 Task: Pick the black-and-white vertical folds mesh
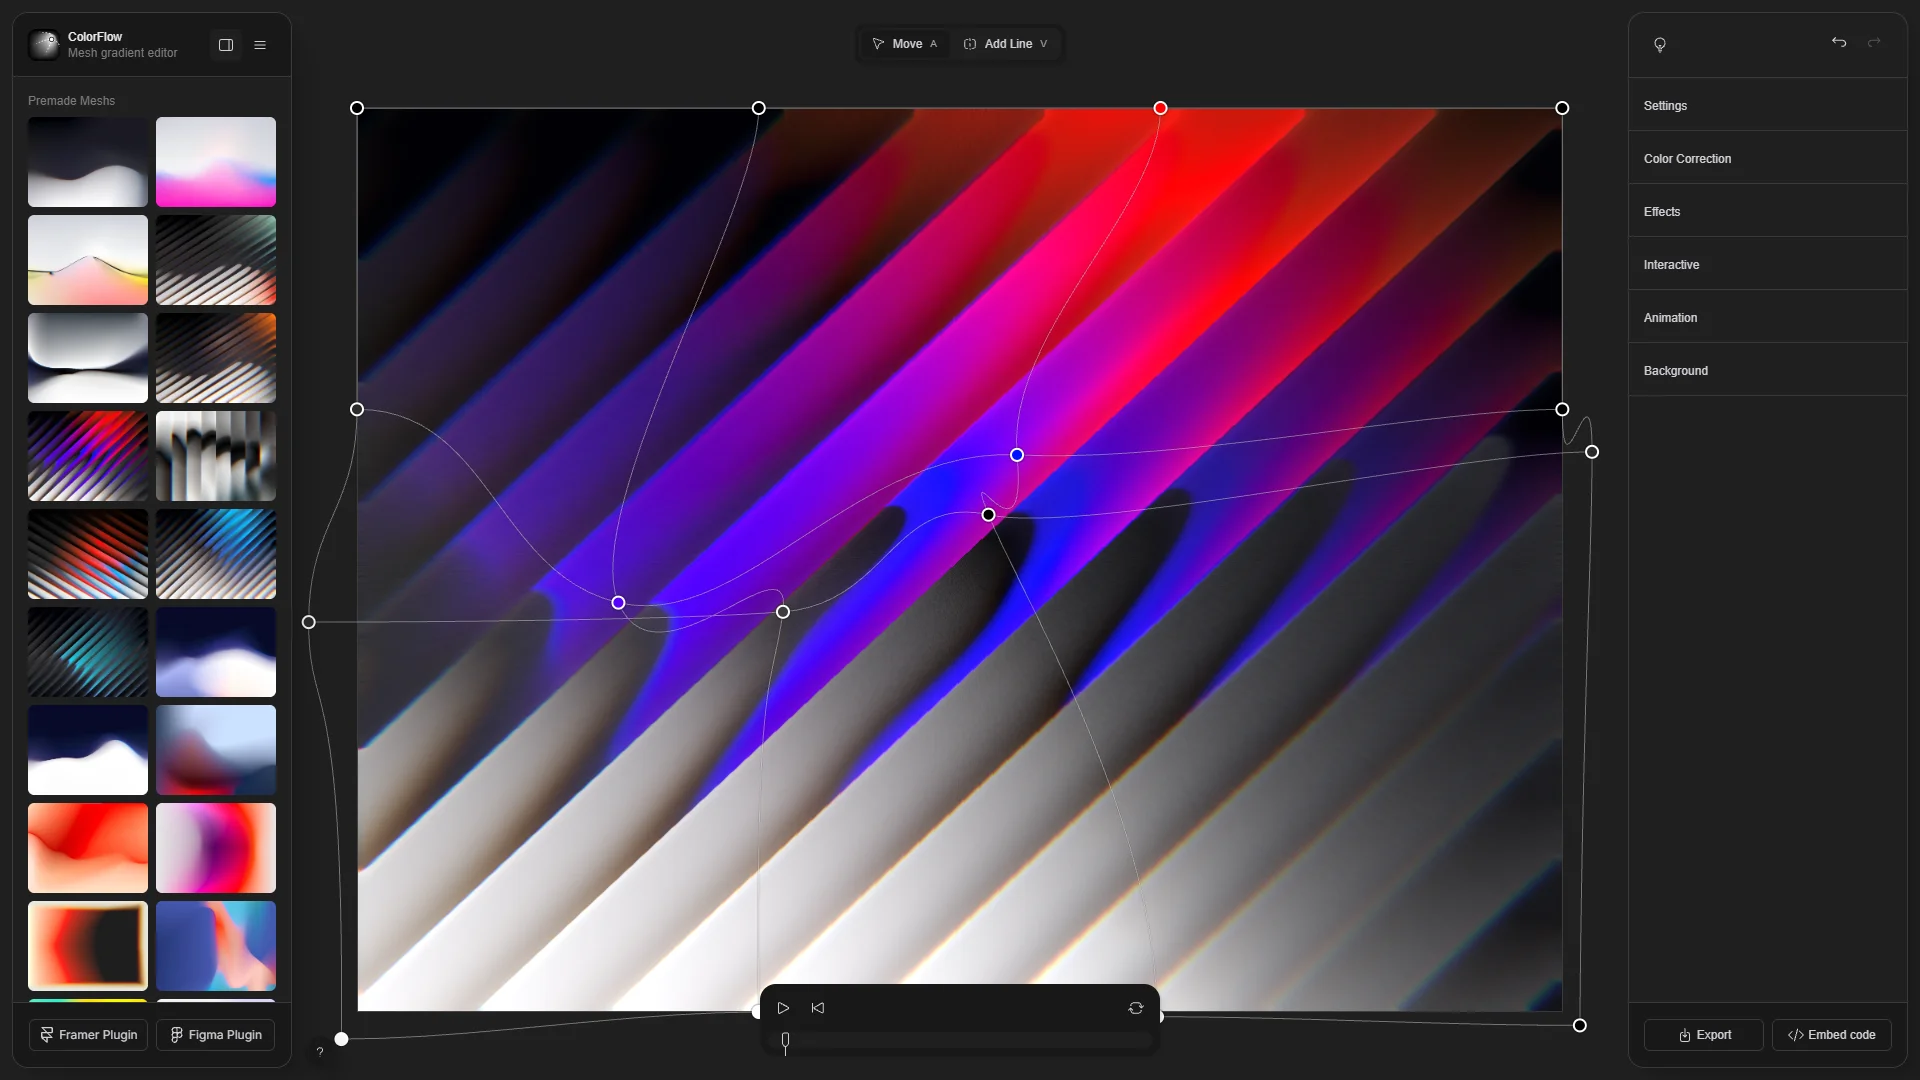click(x=216, y=456)
